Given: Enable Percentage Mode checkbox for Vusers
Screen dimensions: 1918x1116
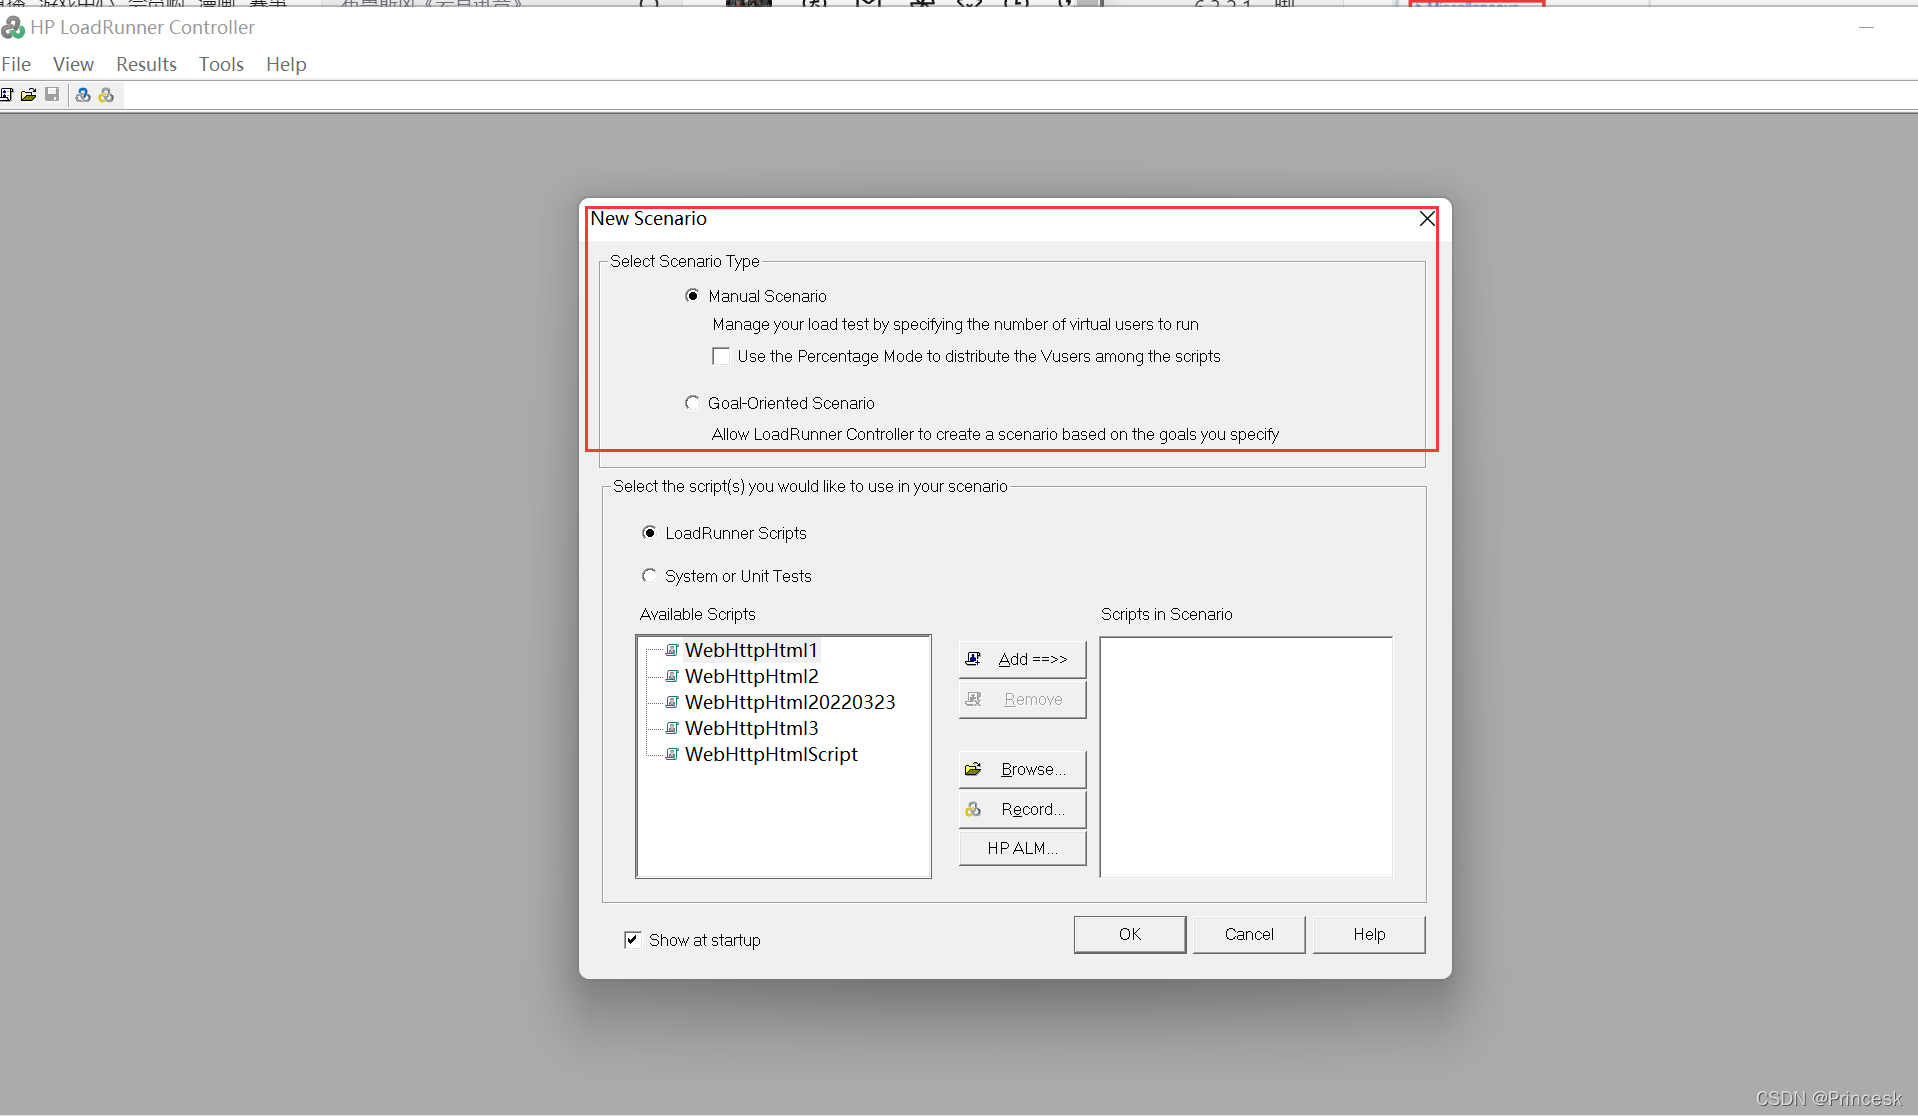Looking at the screenshot, I should [x=721, y=356].
